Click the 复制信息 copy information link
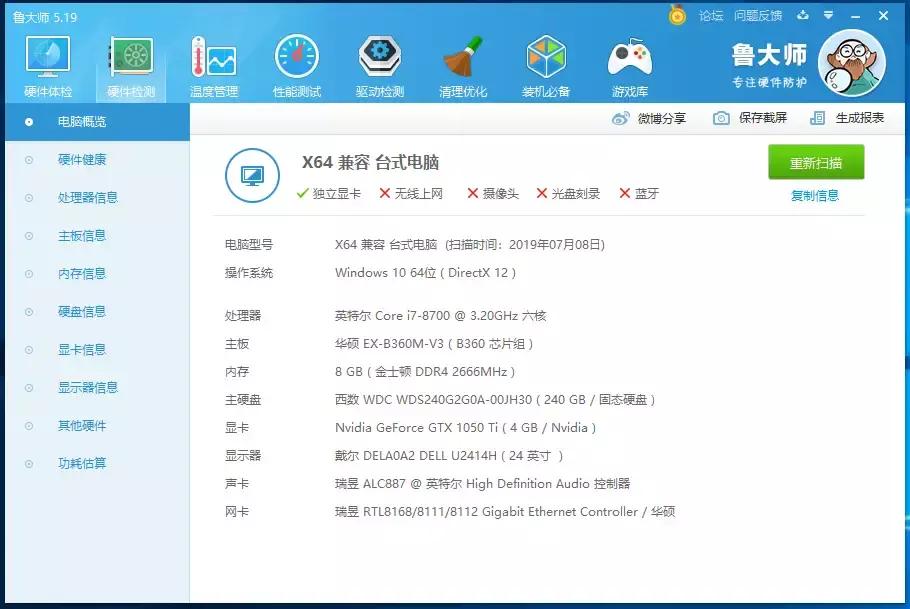 pyautogui.click(x=815, y=194)
